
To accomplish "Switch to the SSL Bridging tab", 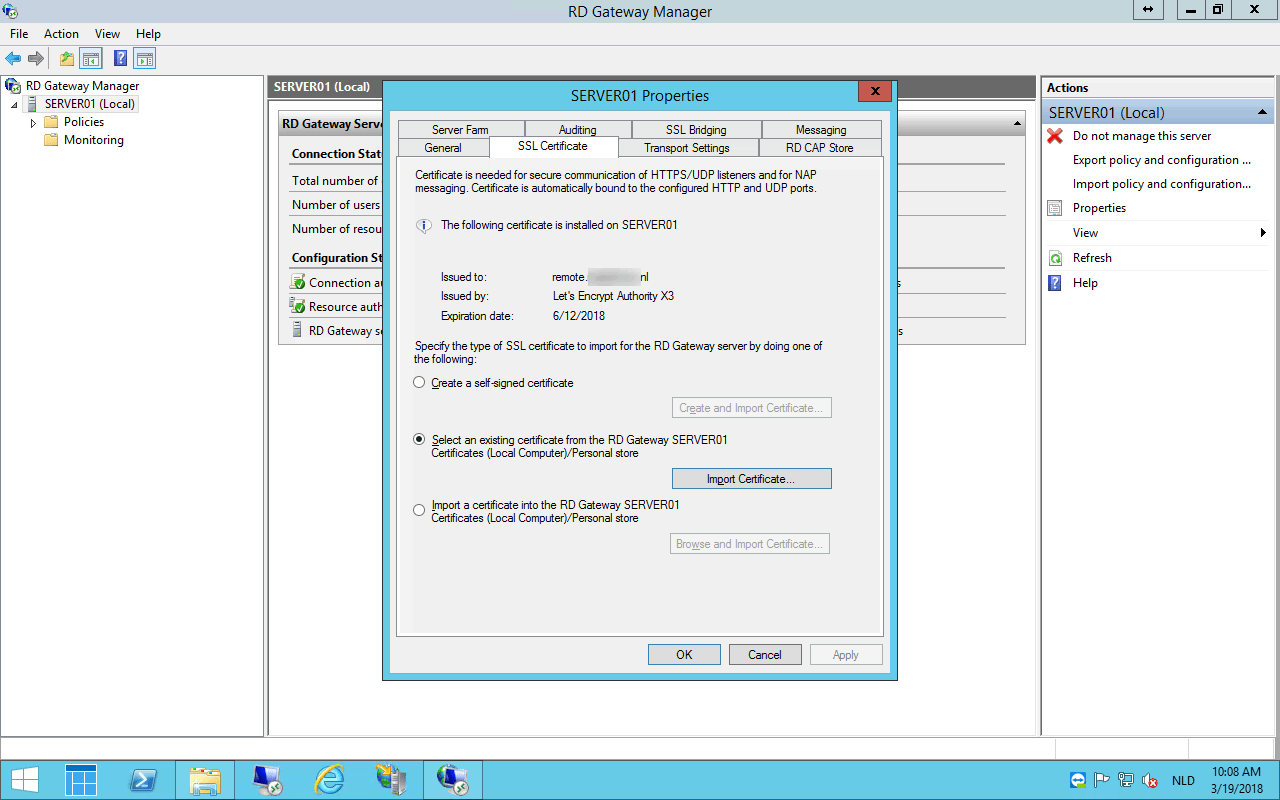I will [696, 130].
